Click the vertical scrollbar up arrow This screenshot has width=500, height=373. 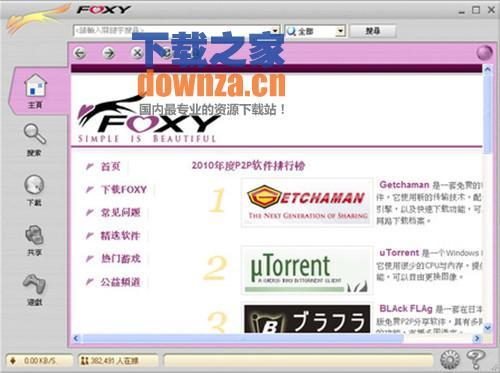pyautogui.click(x=487, y=69)
